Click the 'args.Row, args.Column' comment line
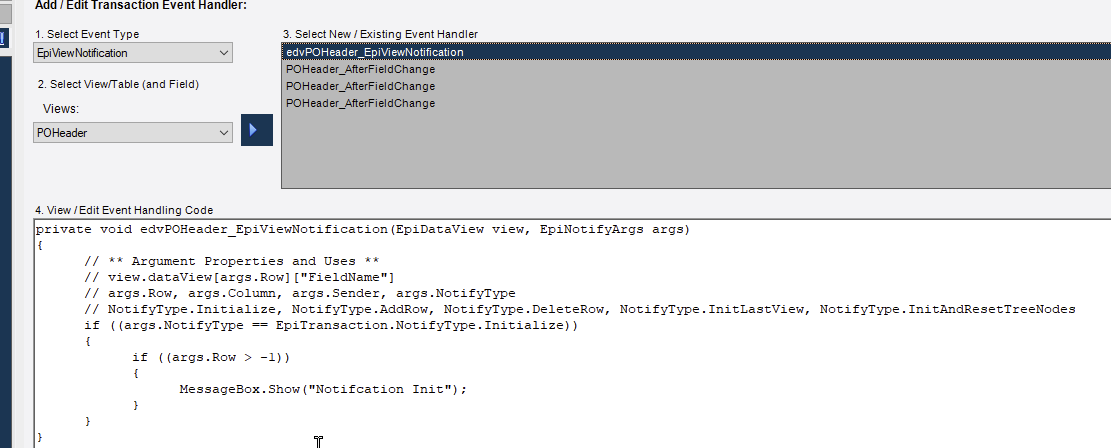Viewport: 1111px width, 448px height. coord(299,293)
